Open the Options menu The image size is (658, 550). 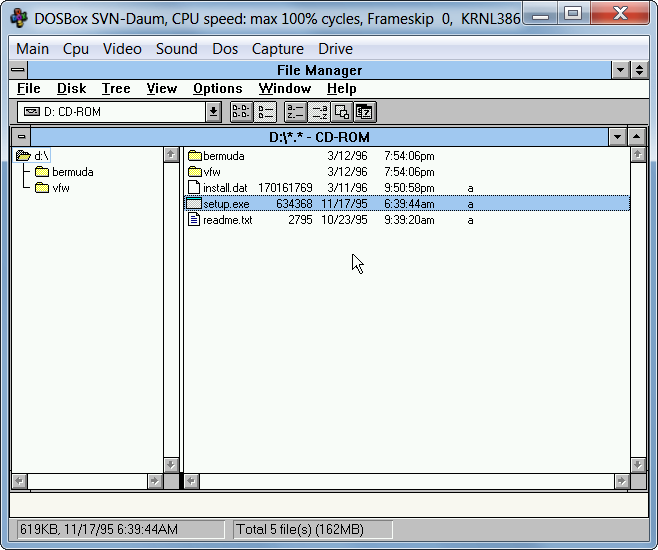[x=217, y=89]
